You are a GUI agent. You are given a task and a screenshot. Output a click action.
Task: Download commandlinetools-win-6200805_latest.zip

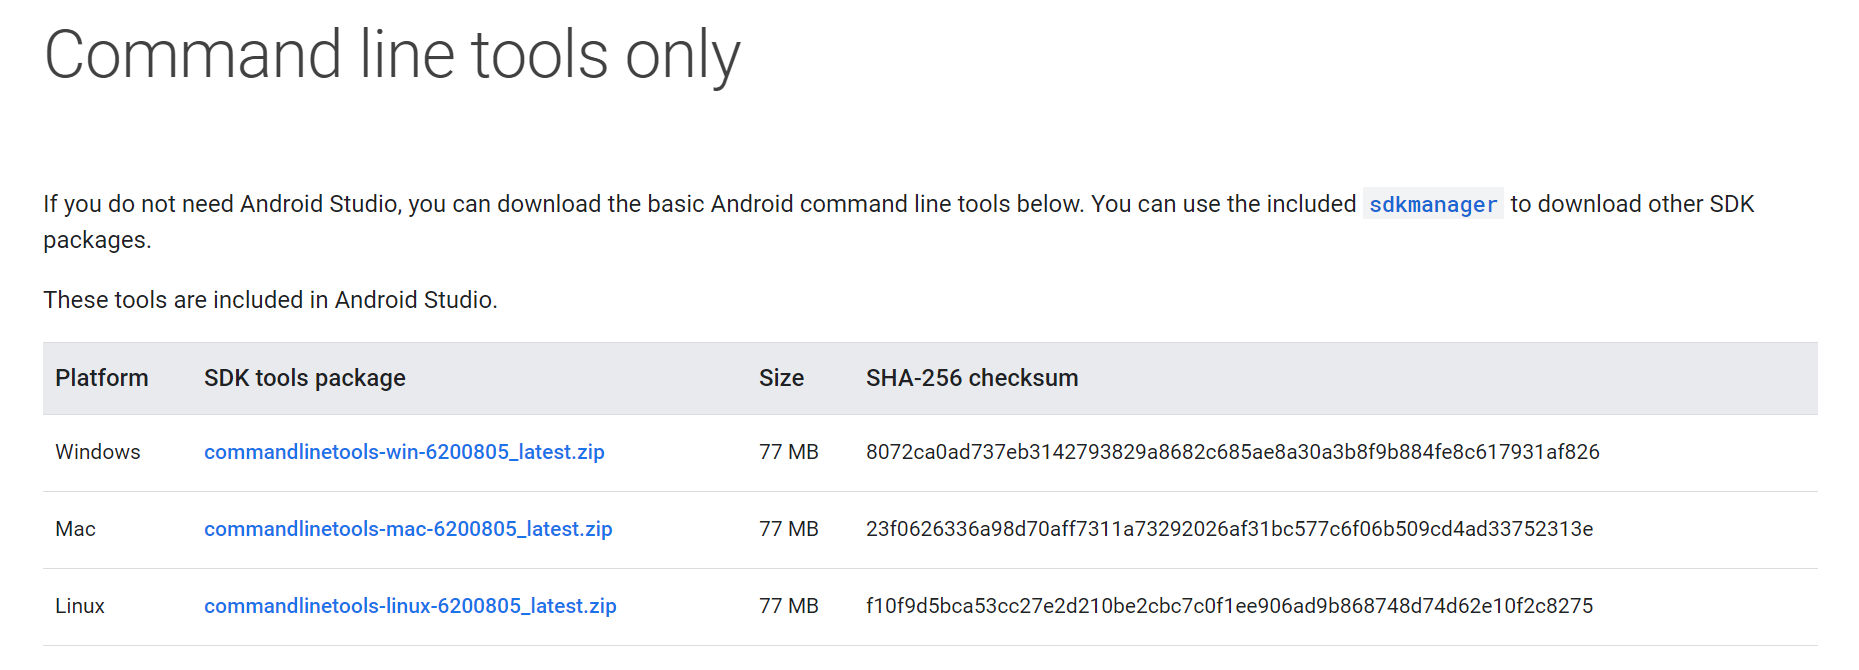pyautogui.click(x=404, y=452)
